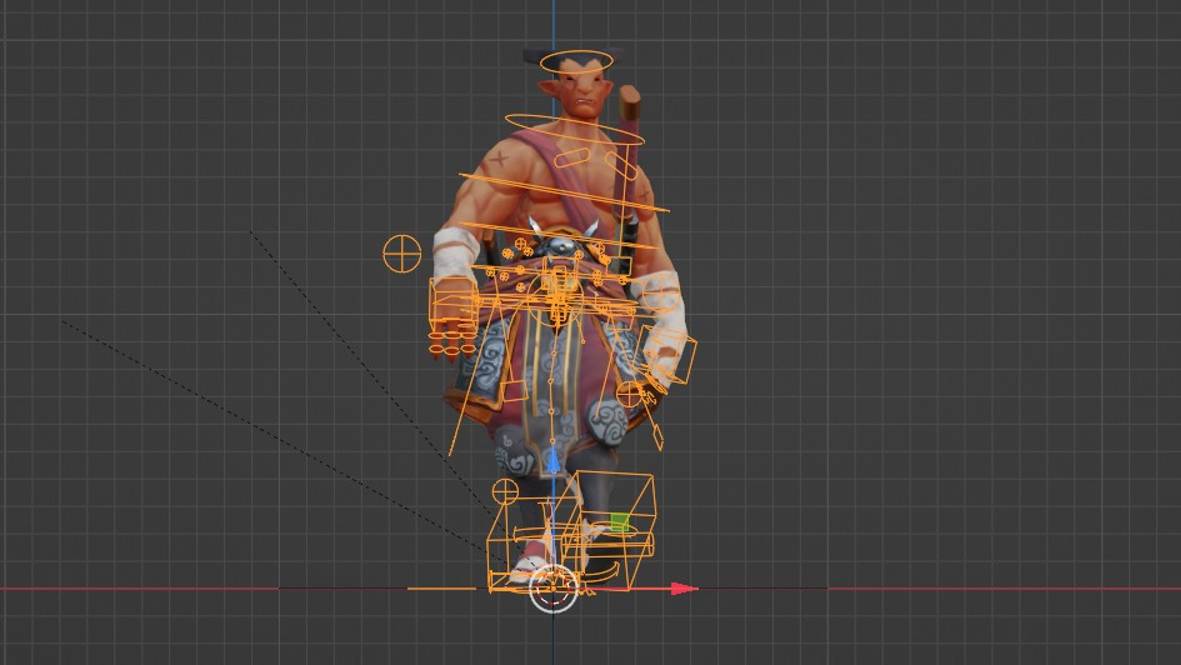Click the circle-cross target left of the arm
The image size is (1181, 665).
click(x=402, y=254)
